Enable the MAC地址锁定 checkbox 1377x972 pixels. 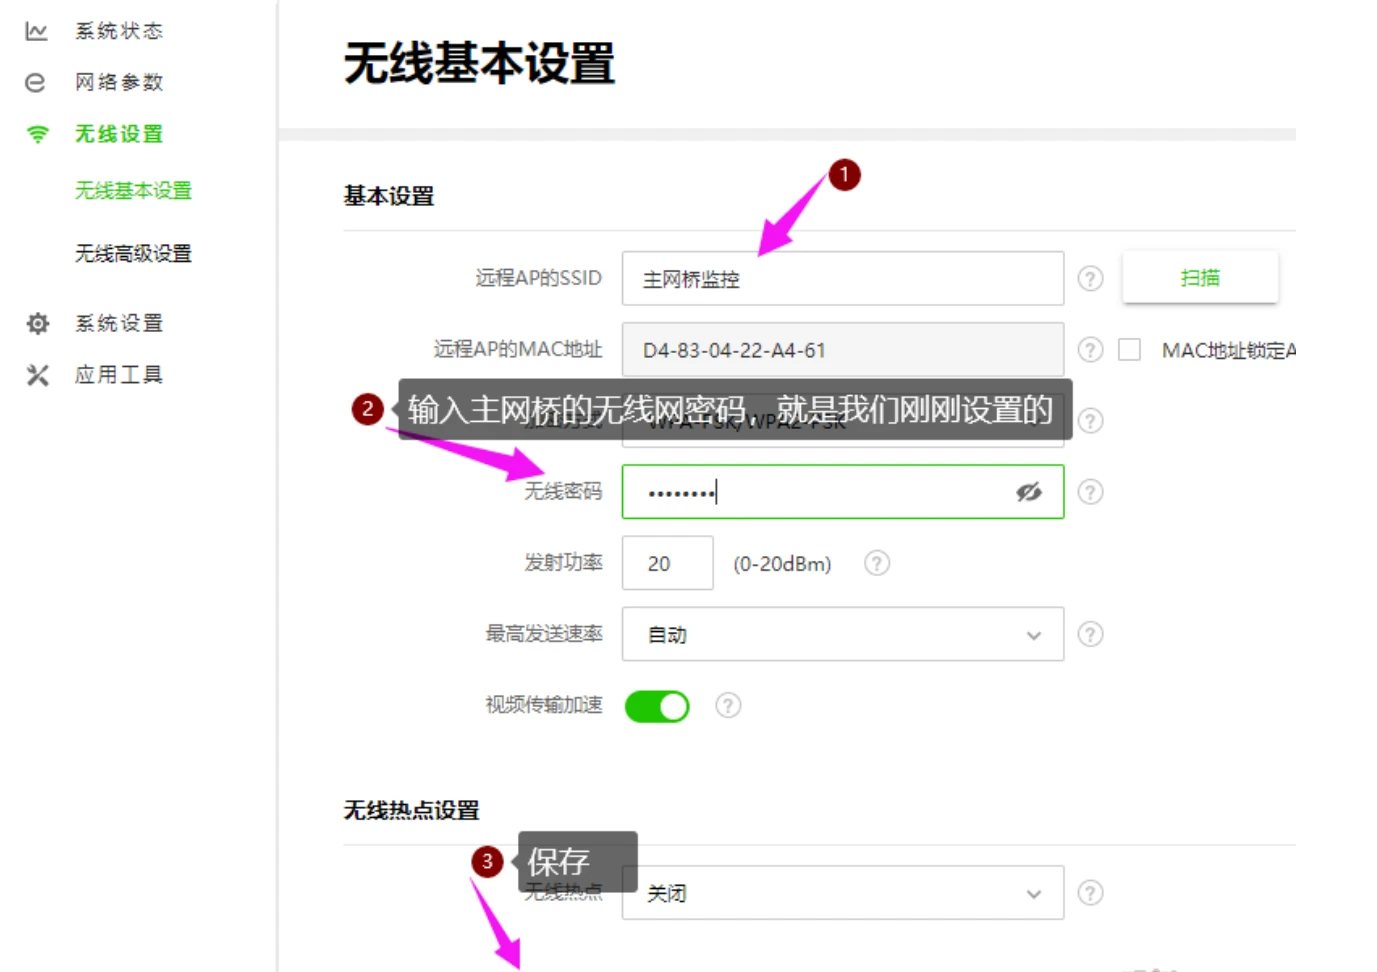1129,350
